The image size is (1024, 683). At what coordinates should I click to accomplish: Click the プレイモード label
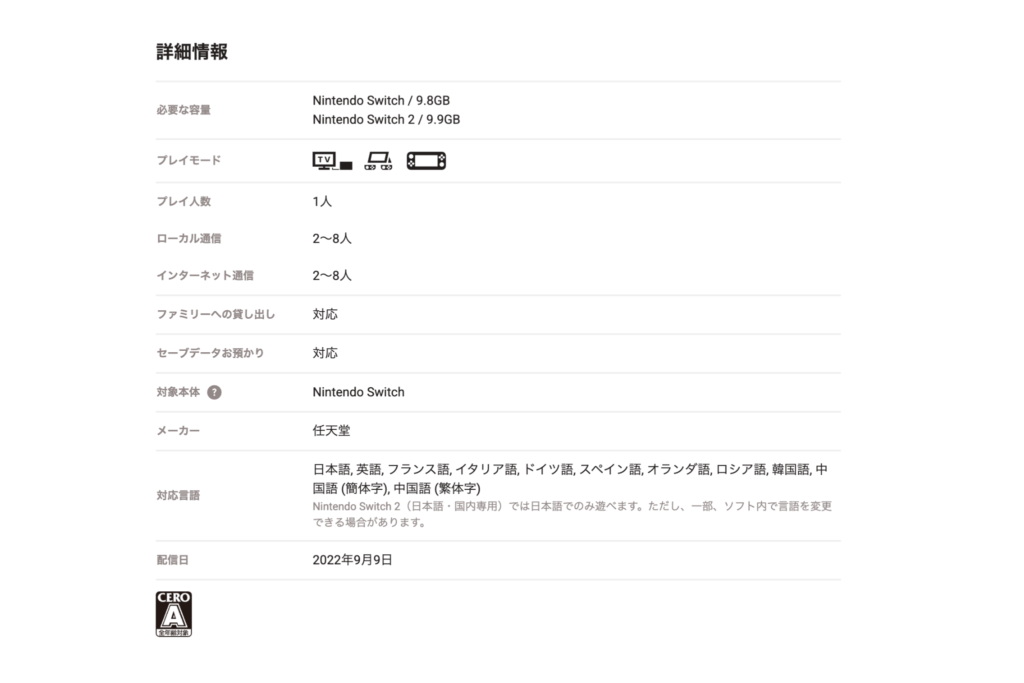point(189,160)
